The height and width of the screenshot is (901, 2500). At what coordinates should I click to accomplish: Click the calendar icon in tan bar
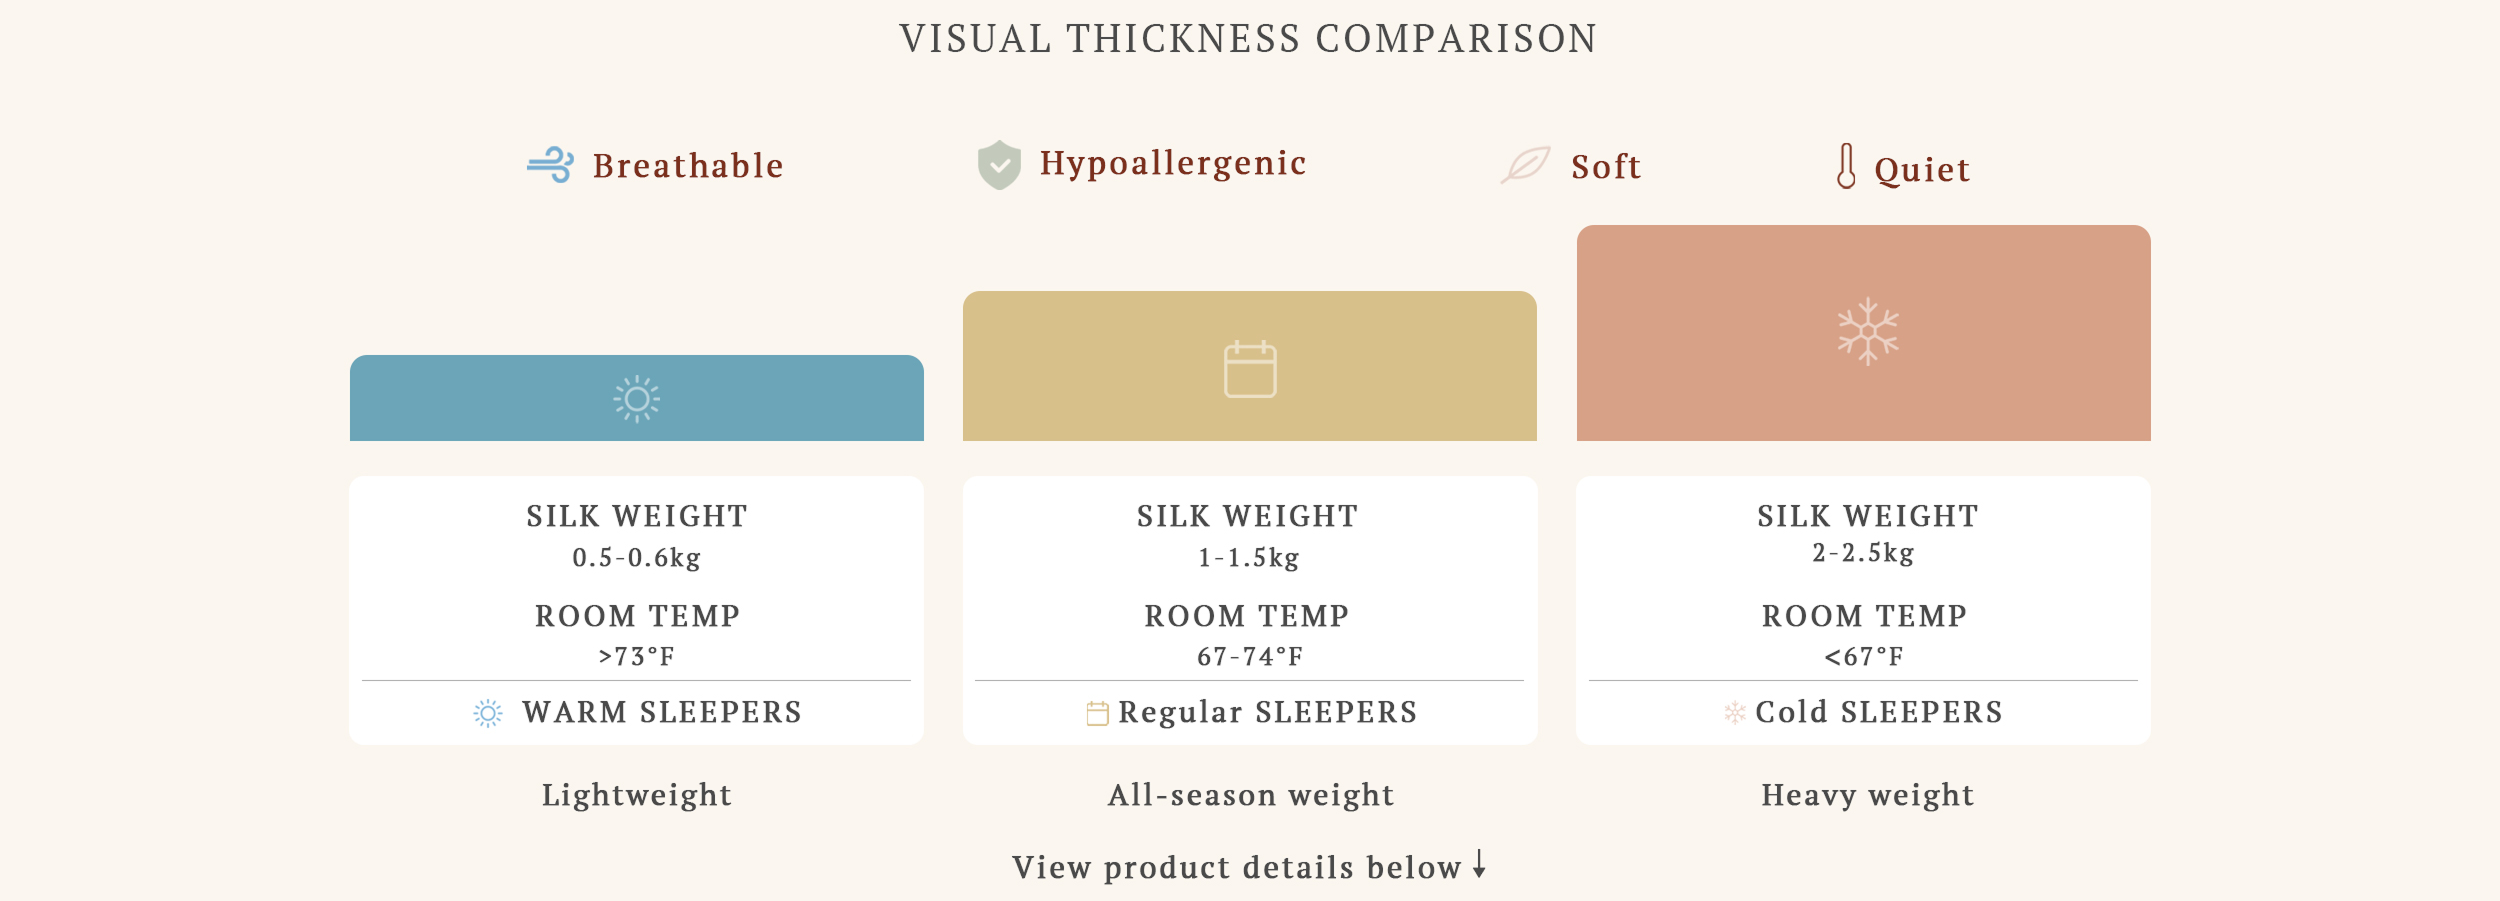(1250, 369)
